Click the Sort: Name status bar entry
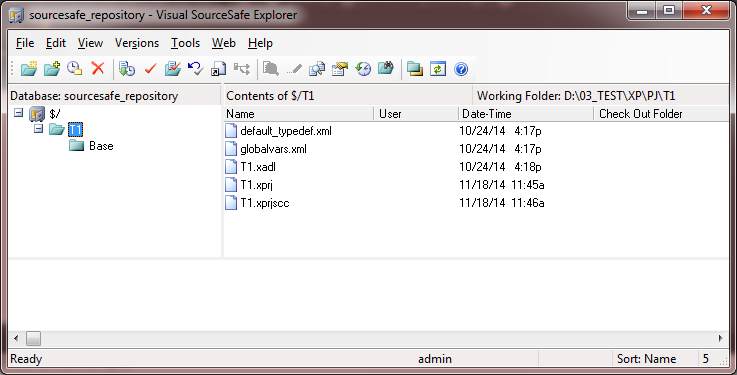 pyautogui.click(x=646, y=359)
